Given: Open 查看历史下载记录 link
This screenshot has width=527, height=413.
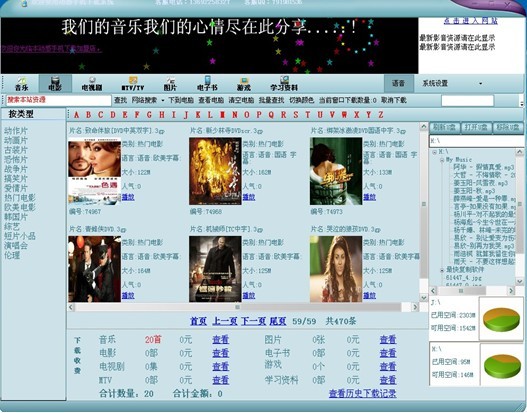Looking at the screenshot, I should tap(363, 394).
